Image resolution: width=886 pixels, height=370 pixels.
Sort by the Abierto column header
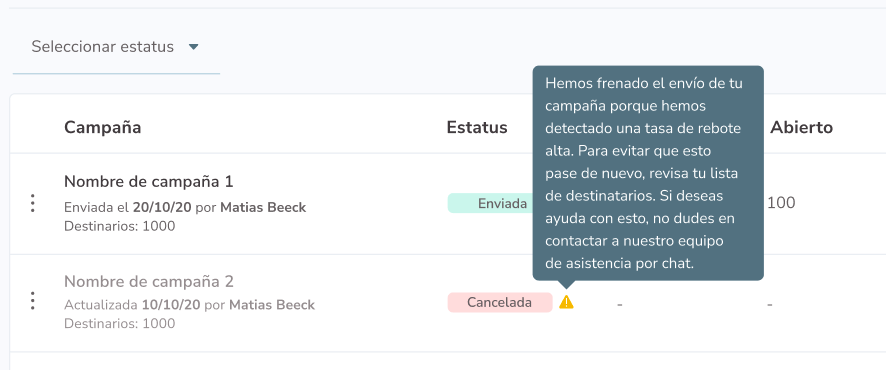801,128
